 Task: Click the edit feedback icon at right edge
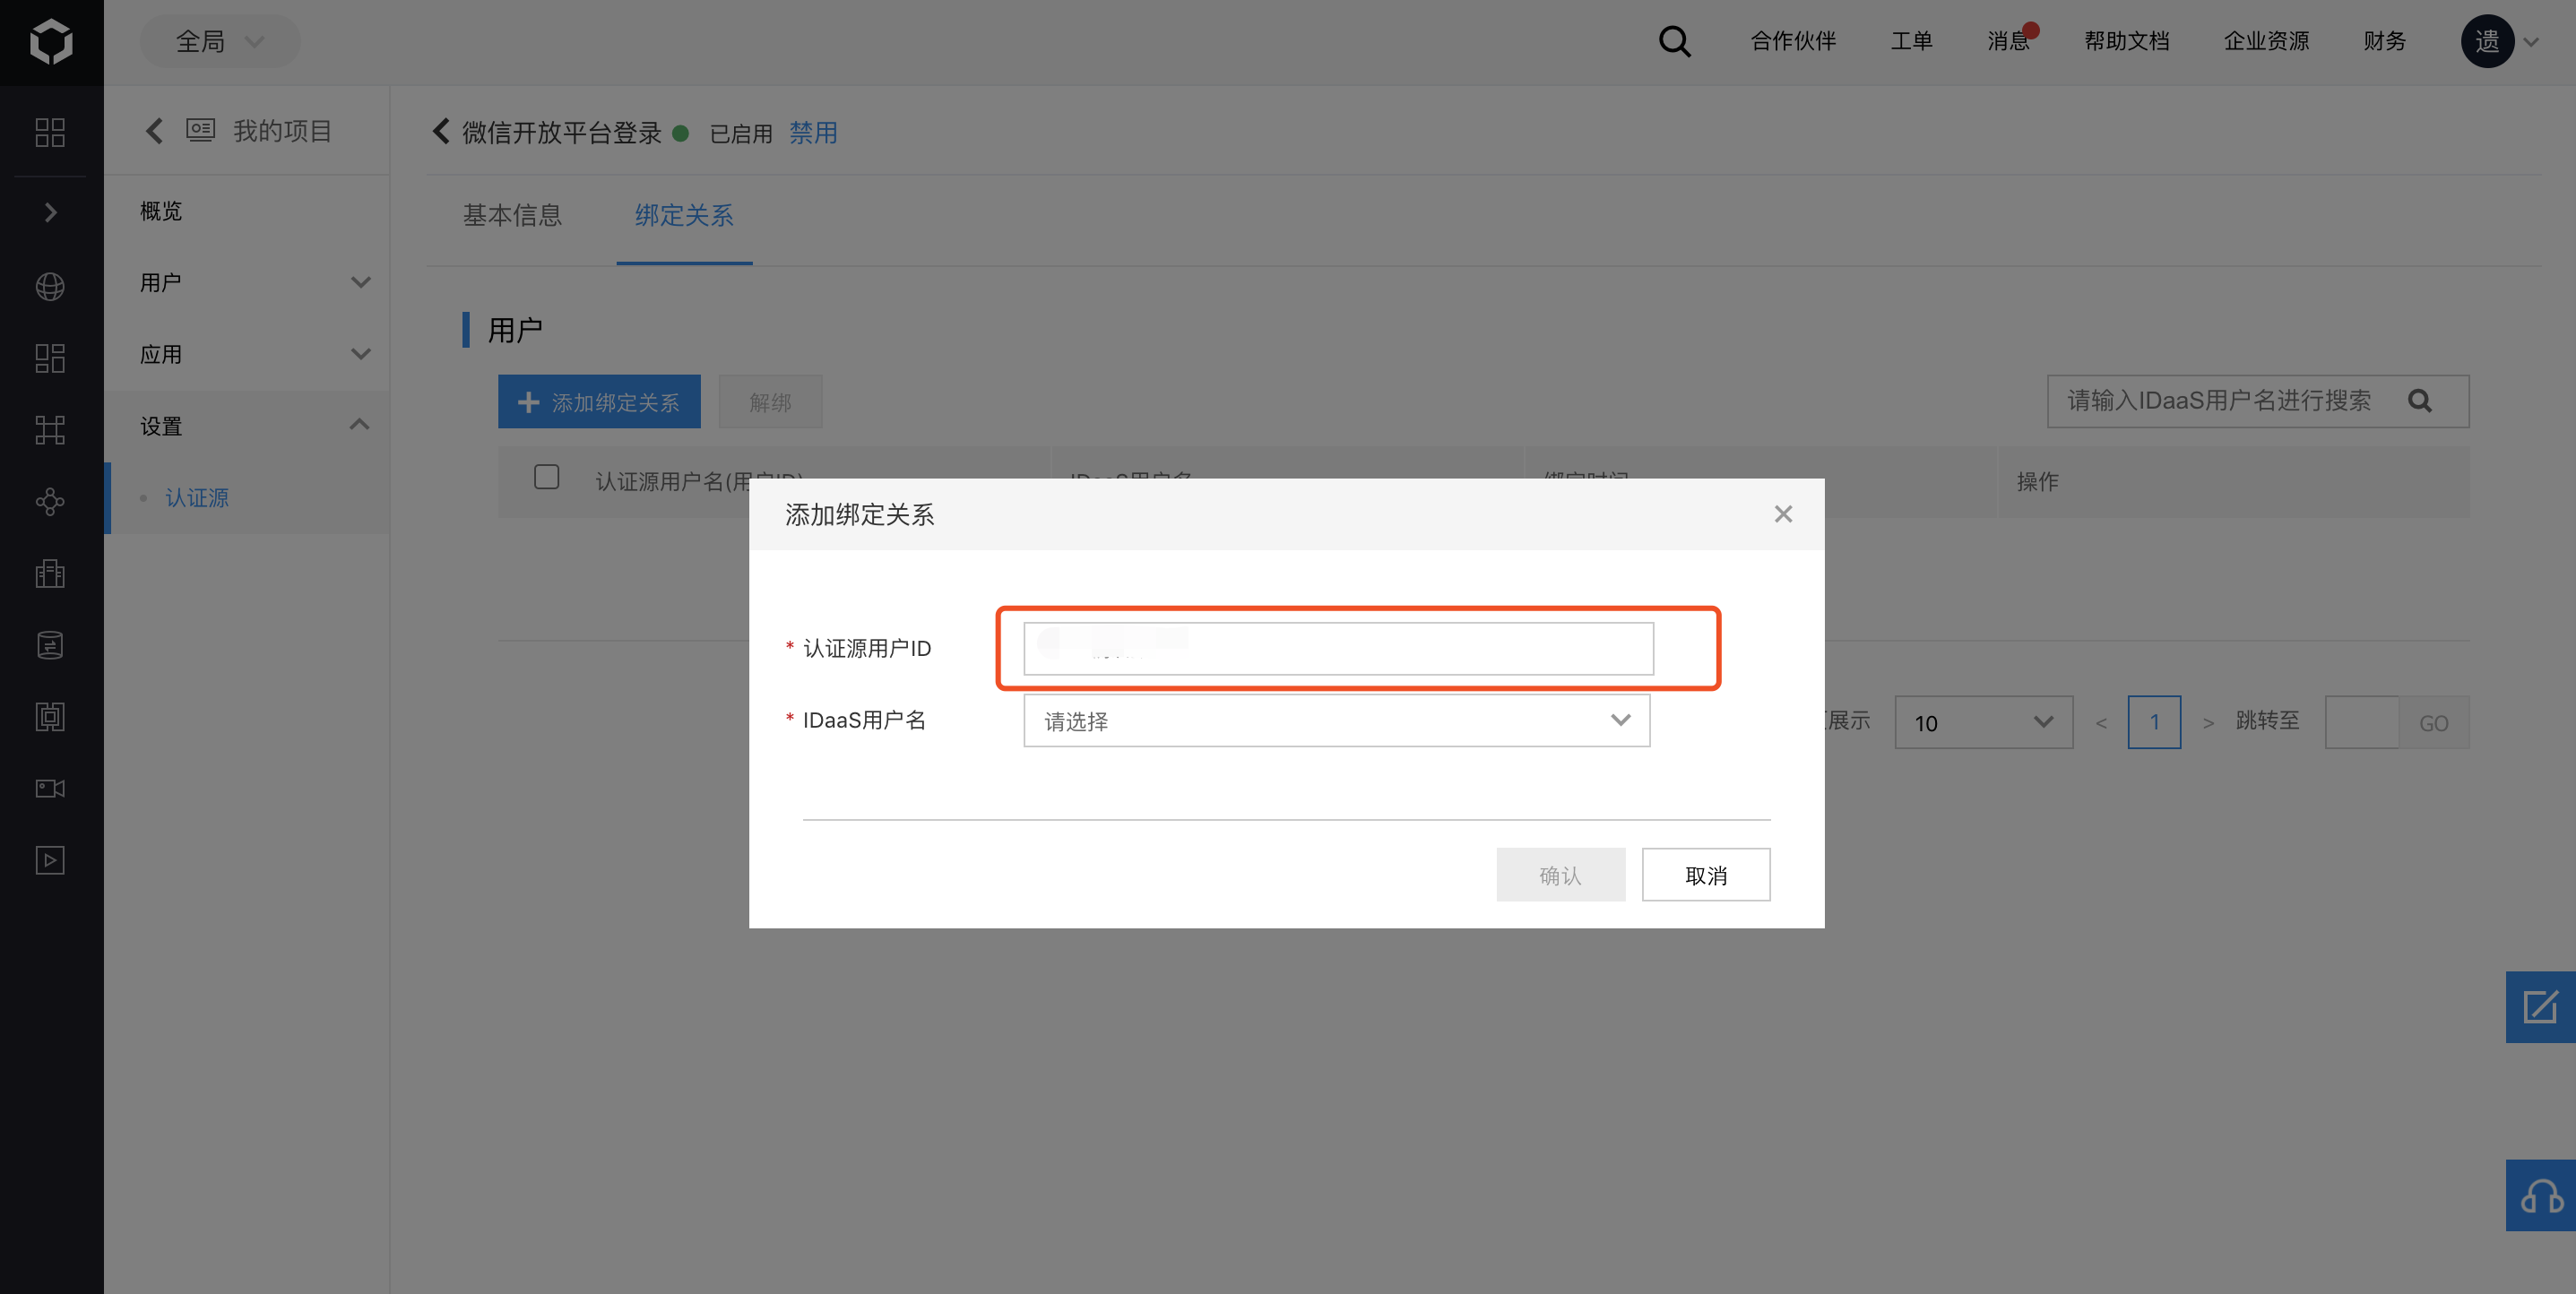coord(2541,1006)
